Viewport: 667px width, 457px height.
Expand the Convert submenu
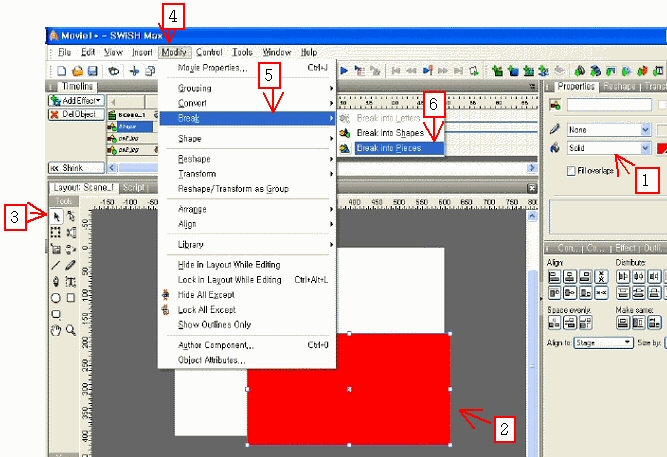(x=248, y=103)
